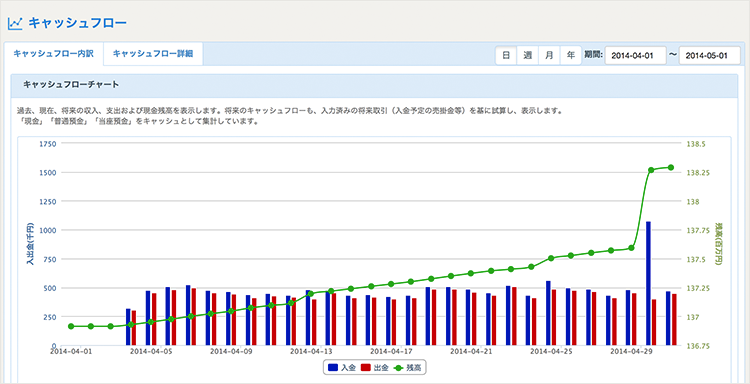Screen dimensions: 750x384
Task: Select the 週 period button
Action: [x=528, y=55]
